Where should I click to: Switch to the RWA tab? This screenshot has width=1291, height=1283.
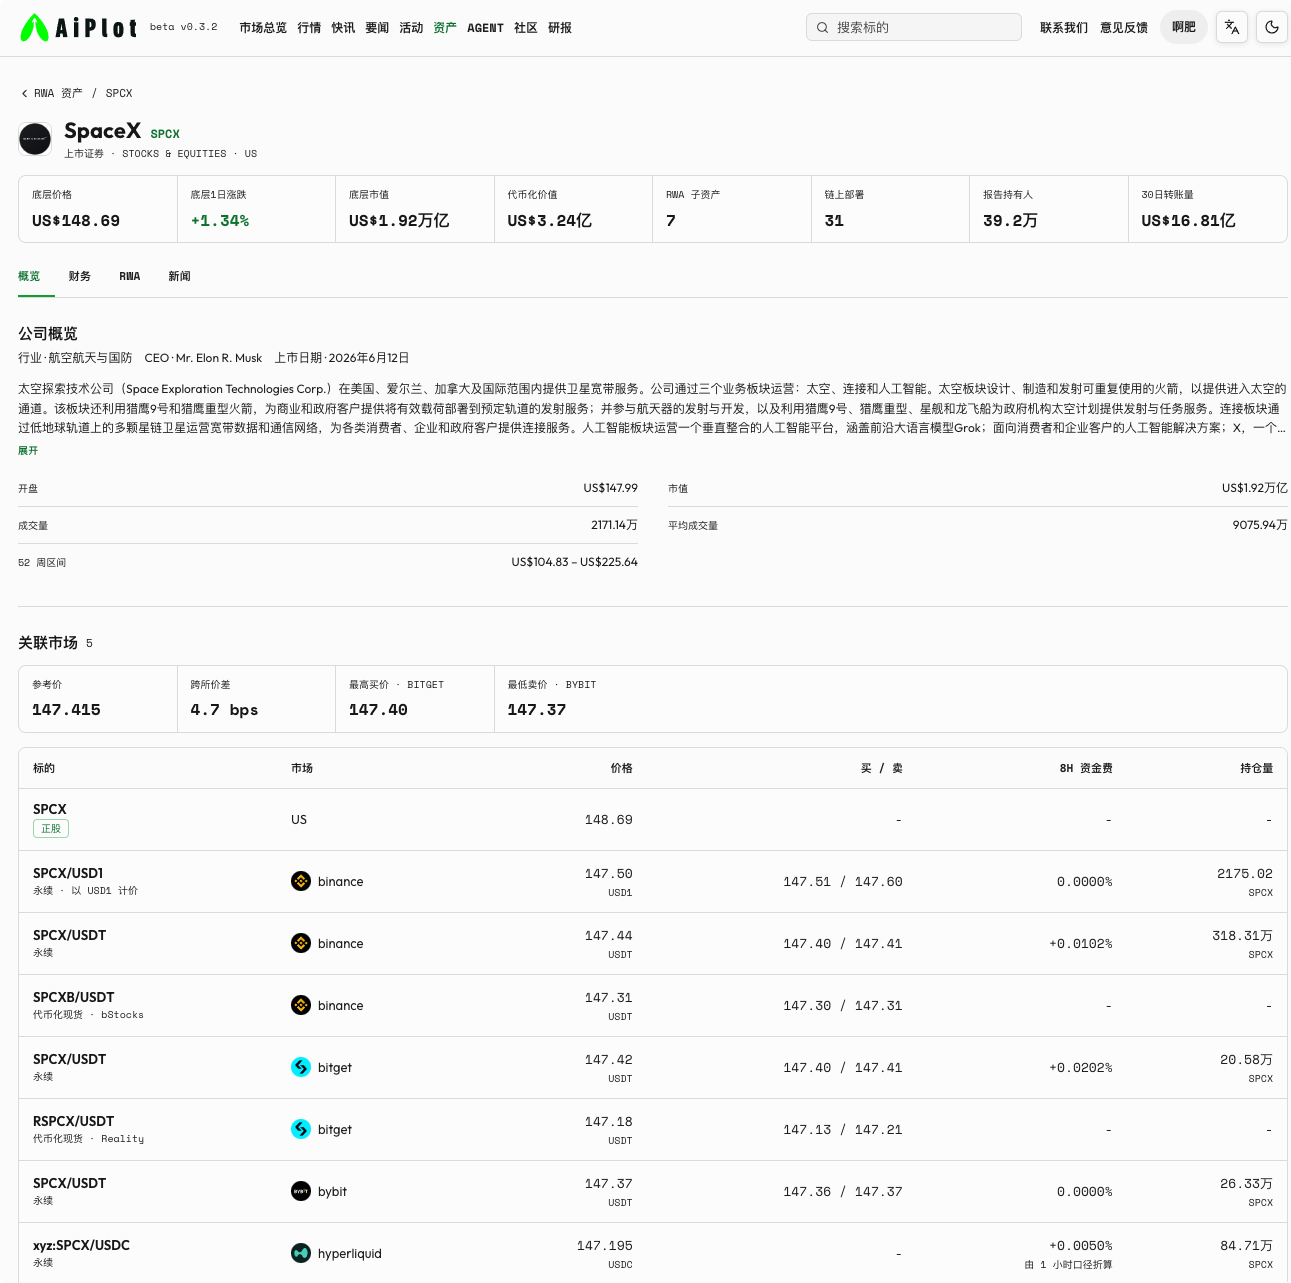tap(130, 276)
